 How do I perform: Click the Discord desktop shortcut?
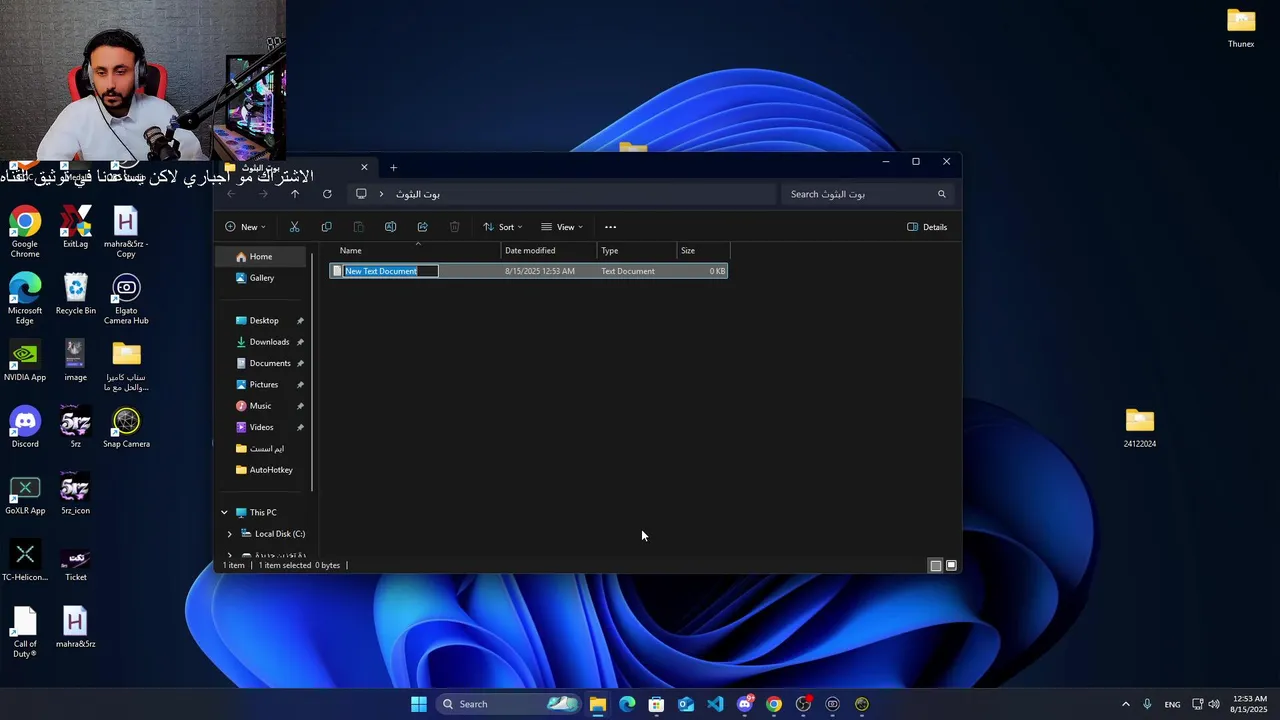(25, 428)
